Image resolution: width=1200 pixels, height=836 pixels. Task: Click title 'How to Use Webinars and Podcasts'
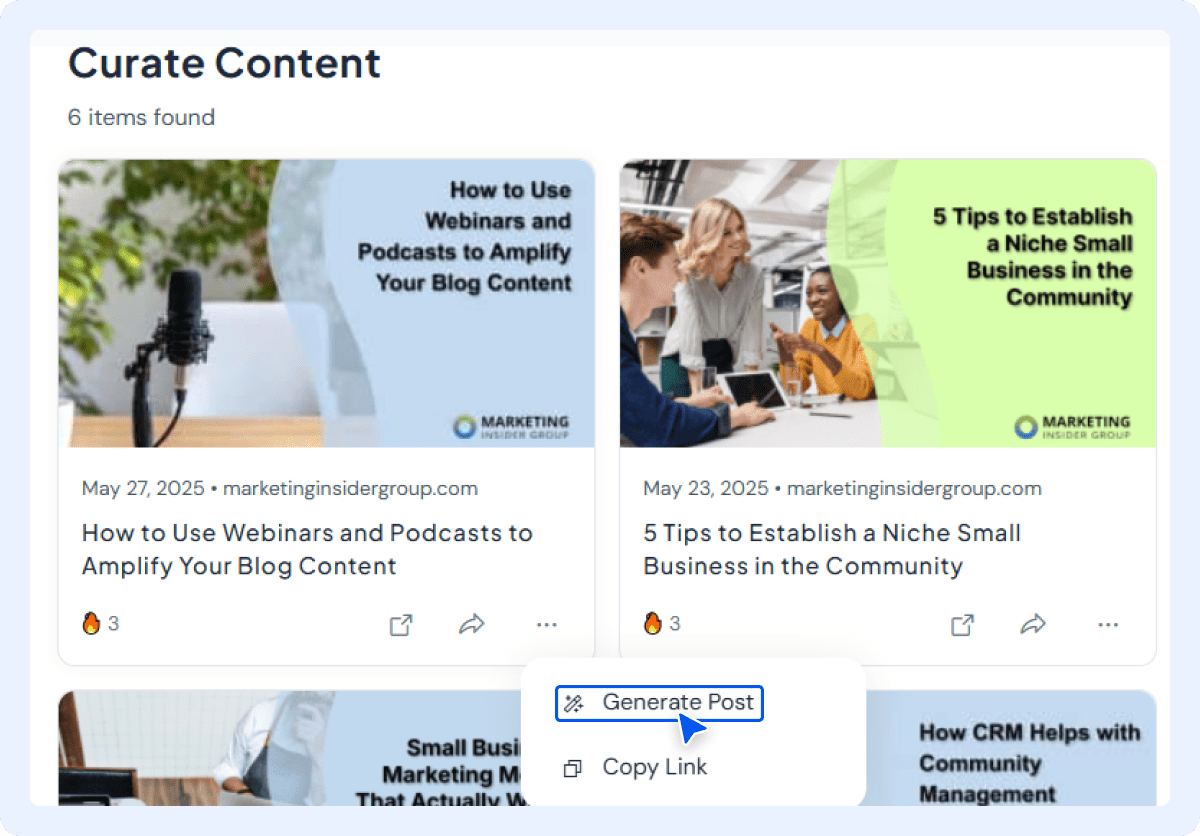pos(307,549)
